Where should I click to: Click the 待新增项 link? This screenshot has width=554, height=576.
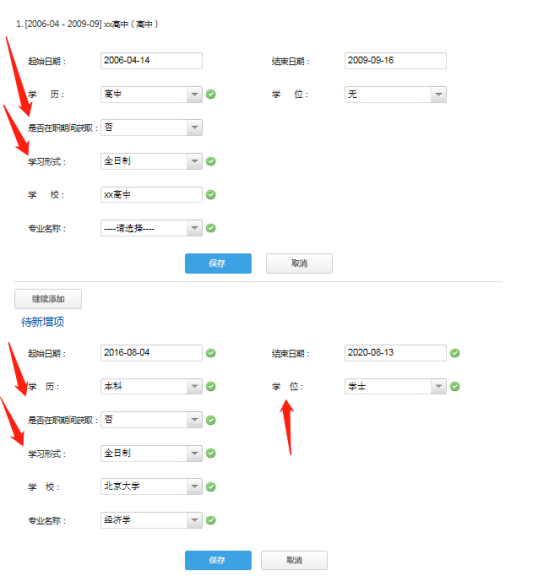click(x=43, y=322)
